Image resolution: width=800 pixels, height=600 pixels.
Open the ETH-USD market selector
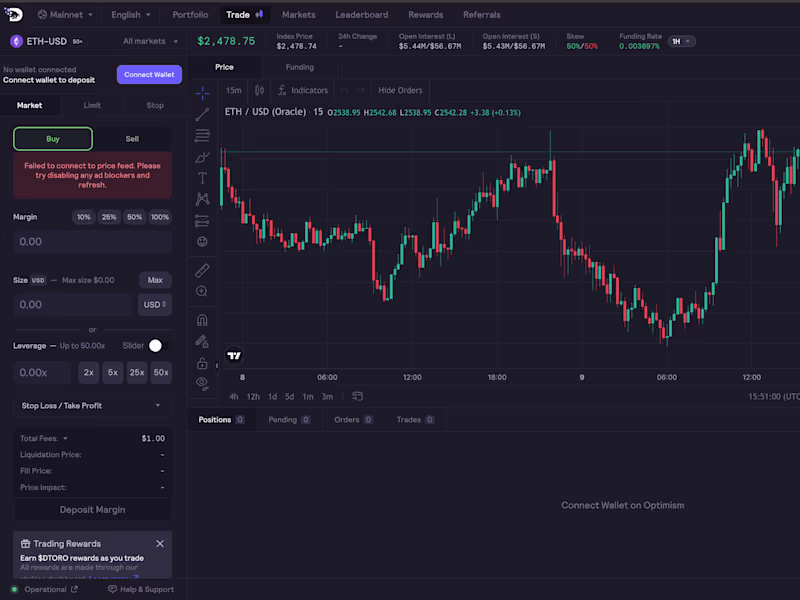[x=46, y=41]
